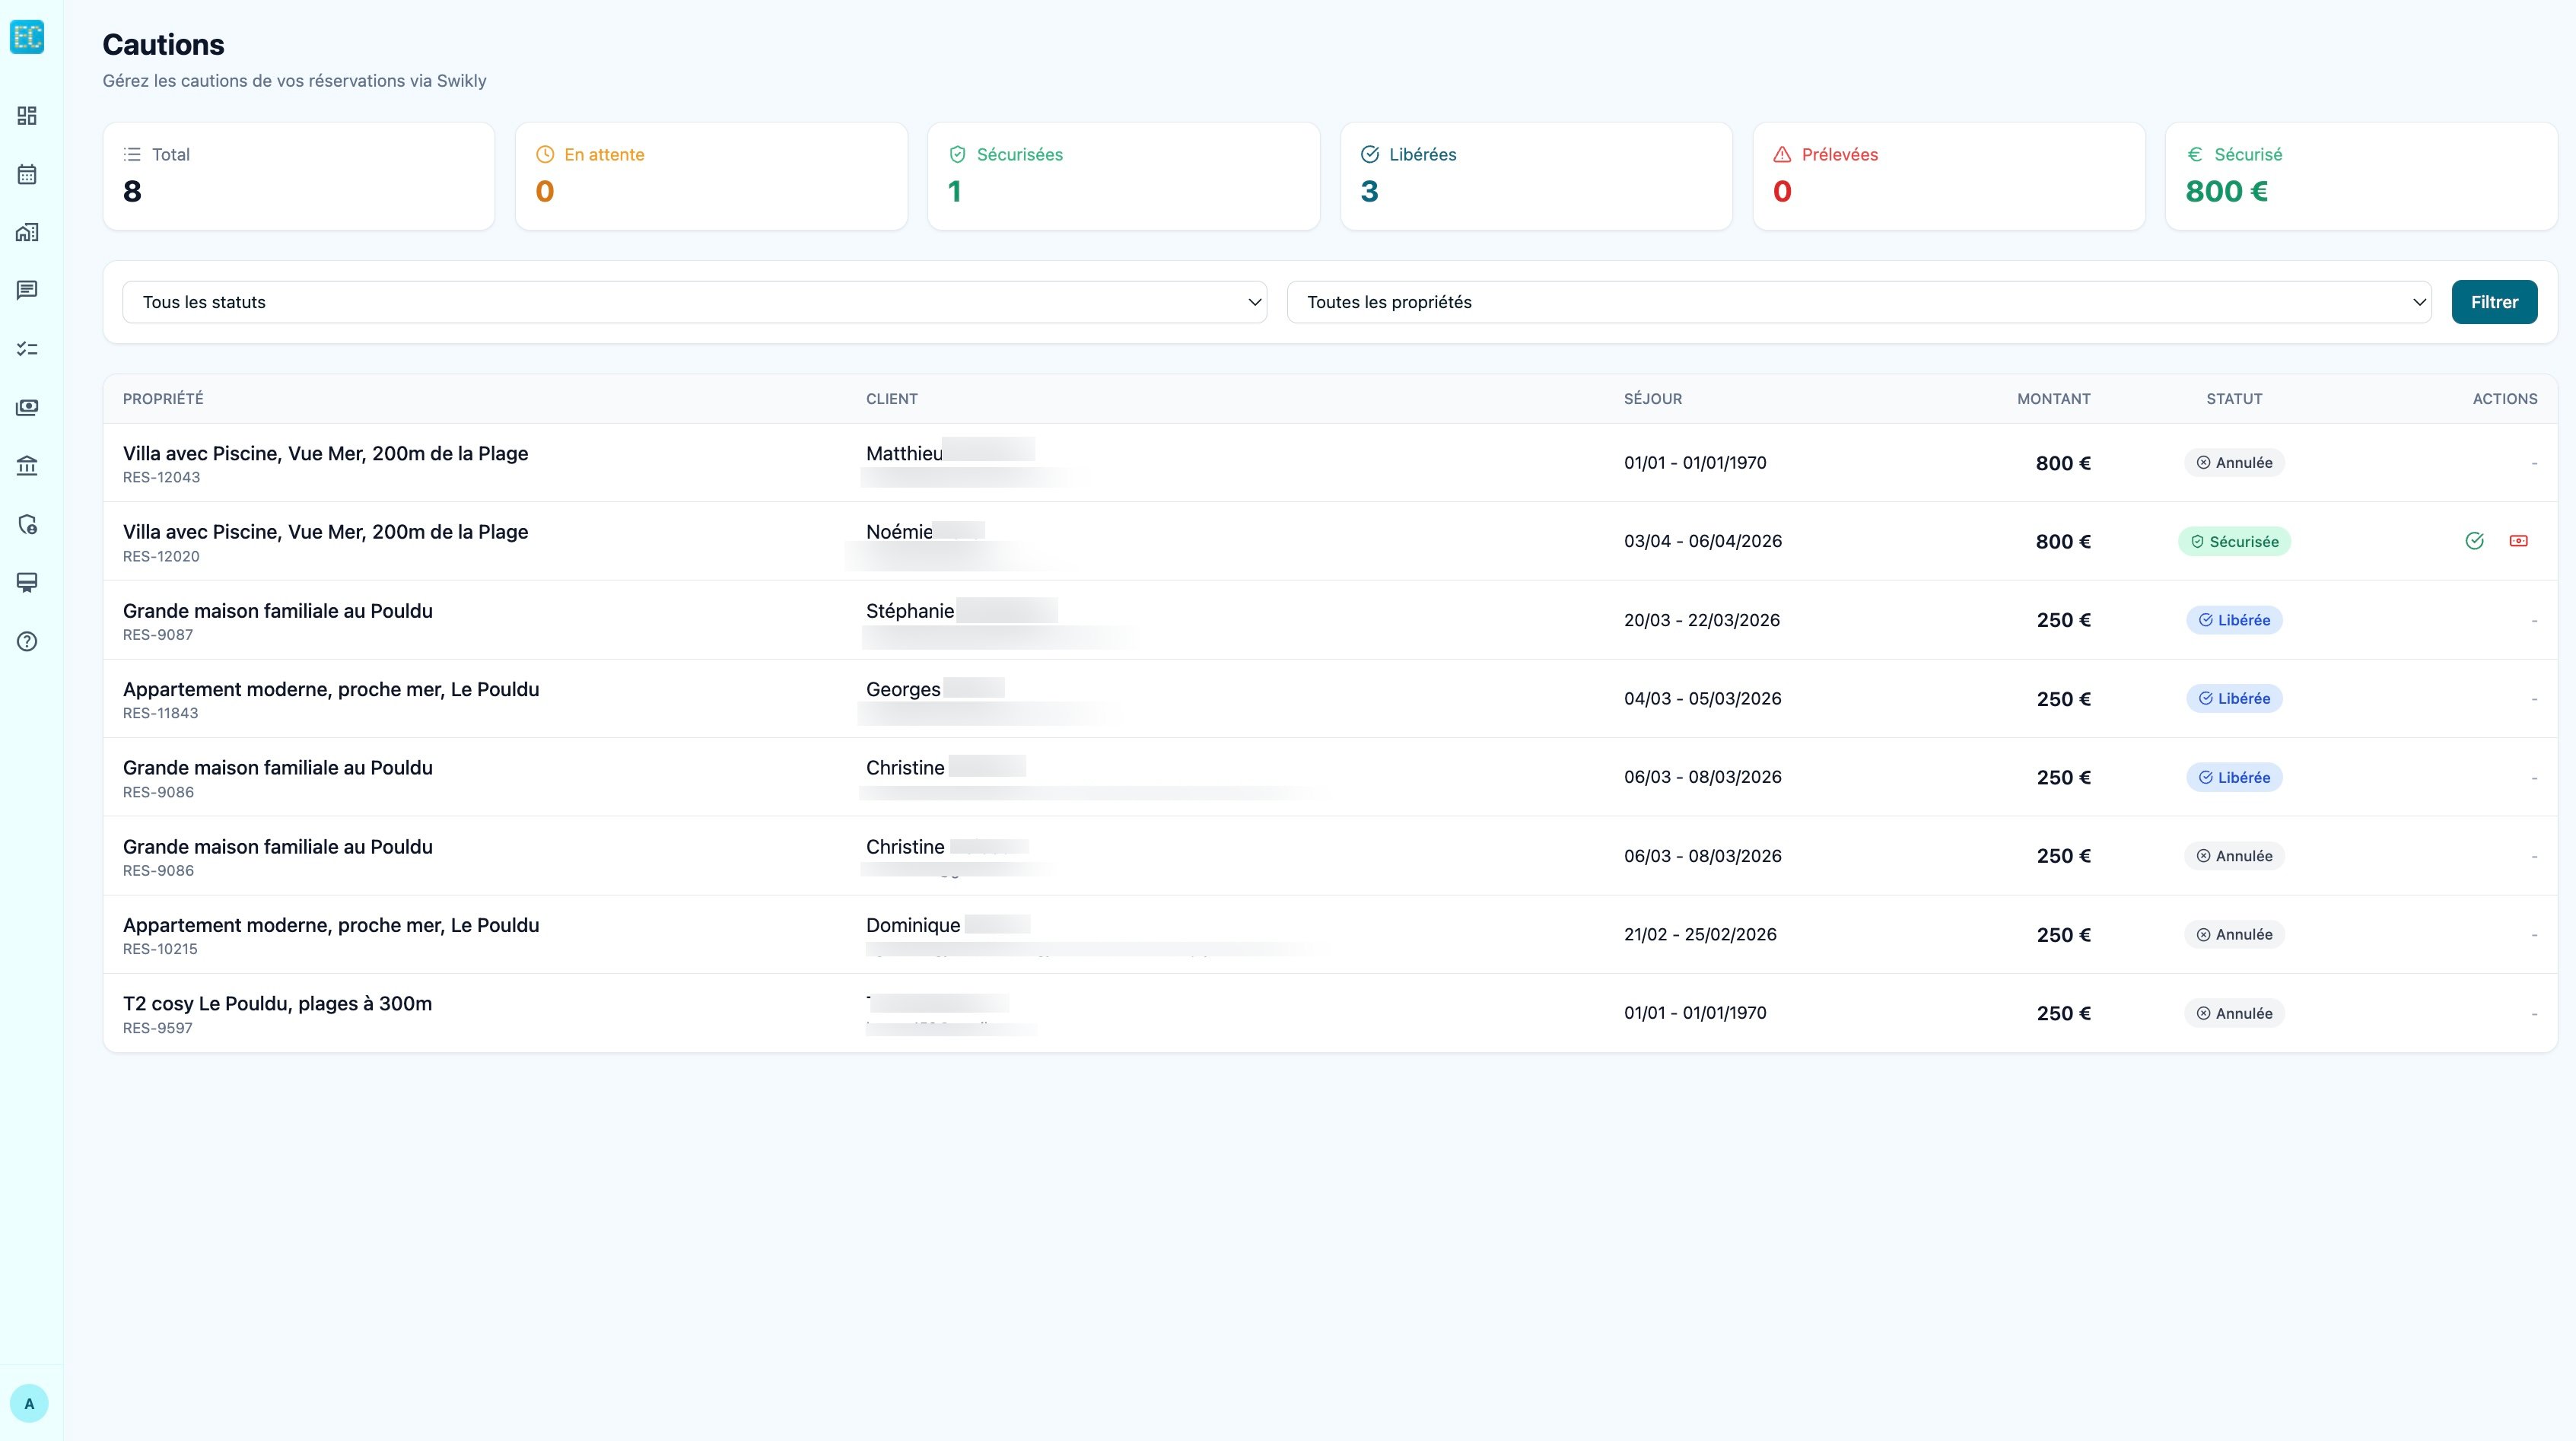Open reservation RES-12020 for Villa avec Piscine
2576x1441 pixels.
click(325, 531)
